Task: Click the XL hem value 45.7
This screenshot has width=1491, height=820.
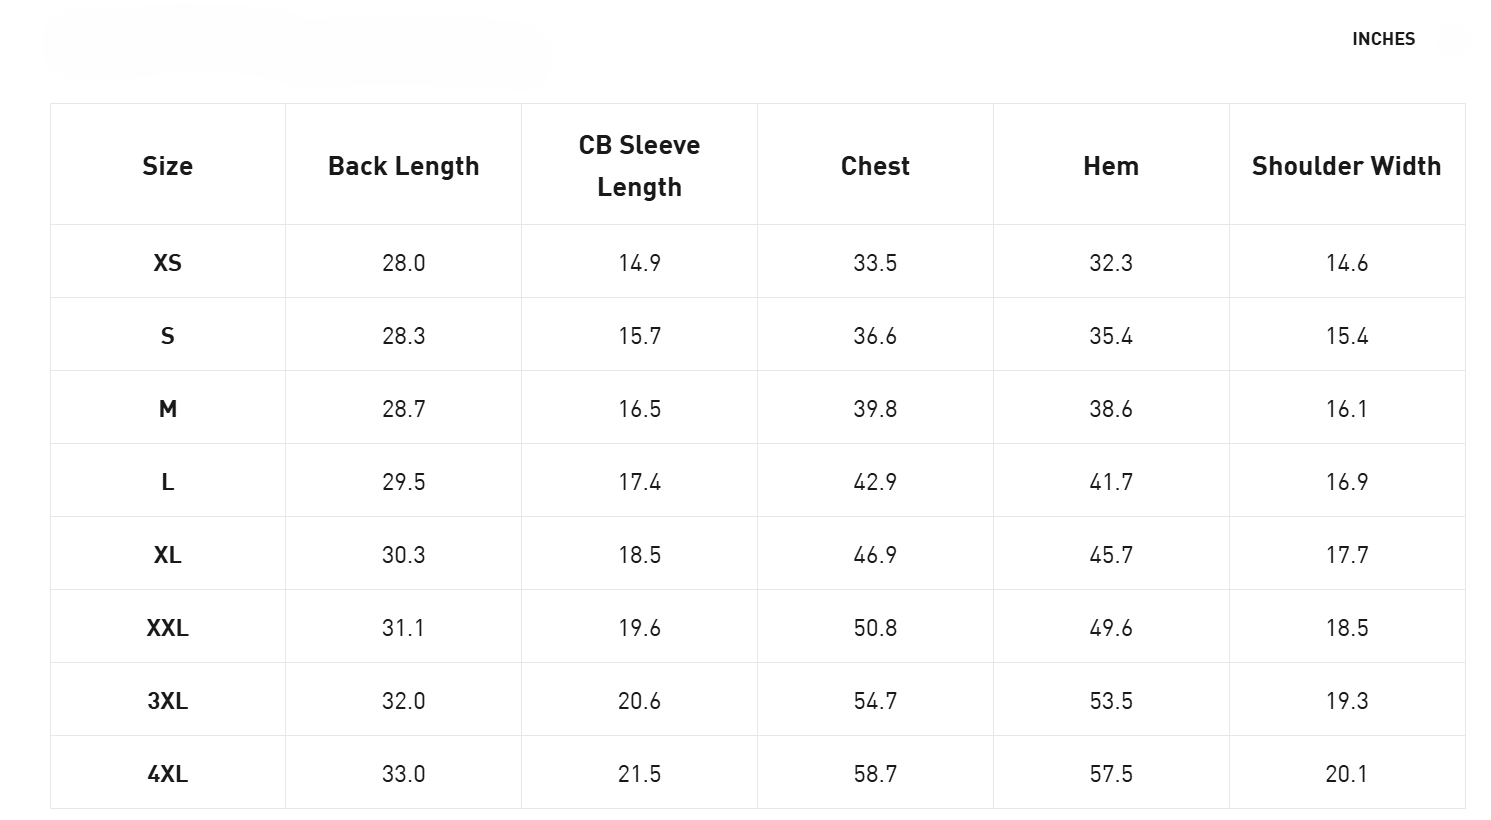Action: (1111, 555)
